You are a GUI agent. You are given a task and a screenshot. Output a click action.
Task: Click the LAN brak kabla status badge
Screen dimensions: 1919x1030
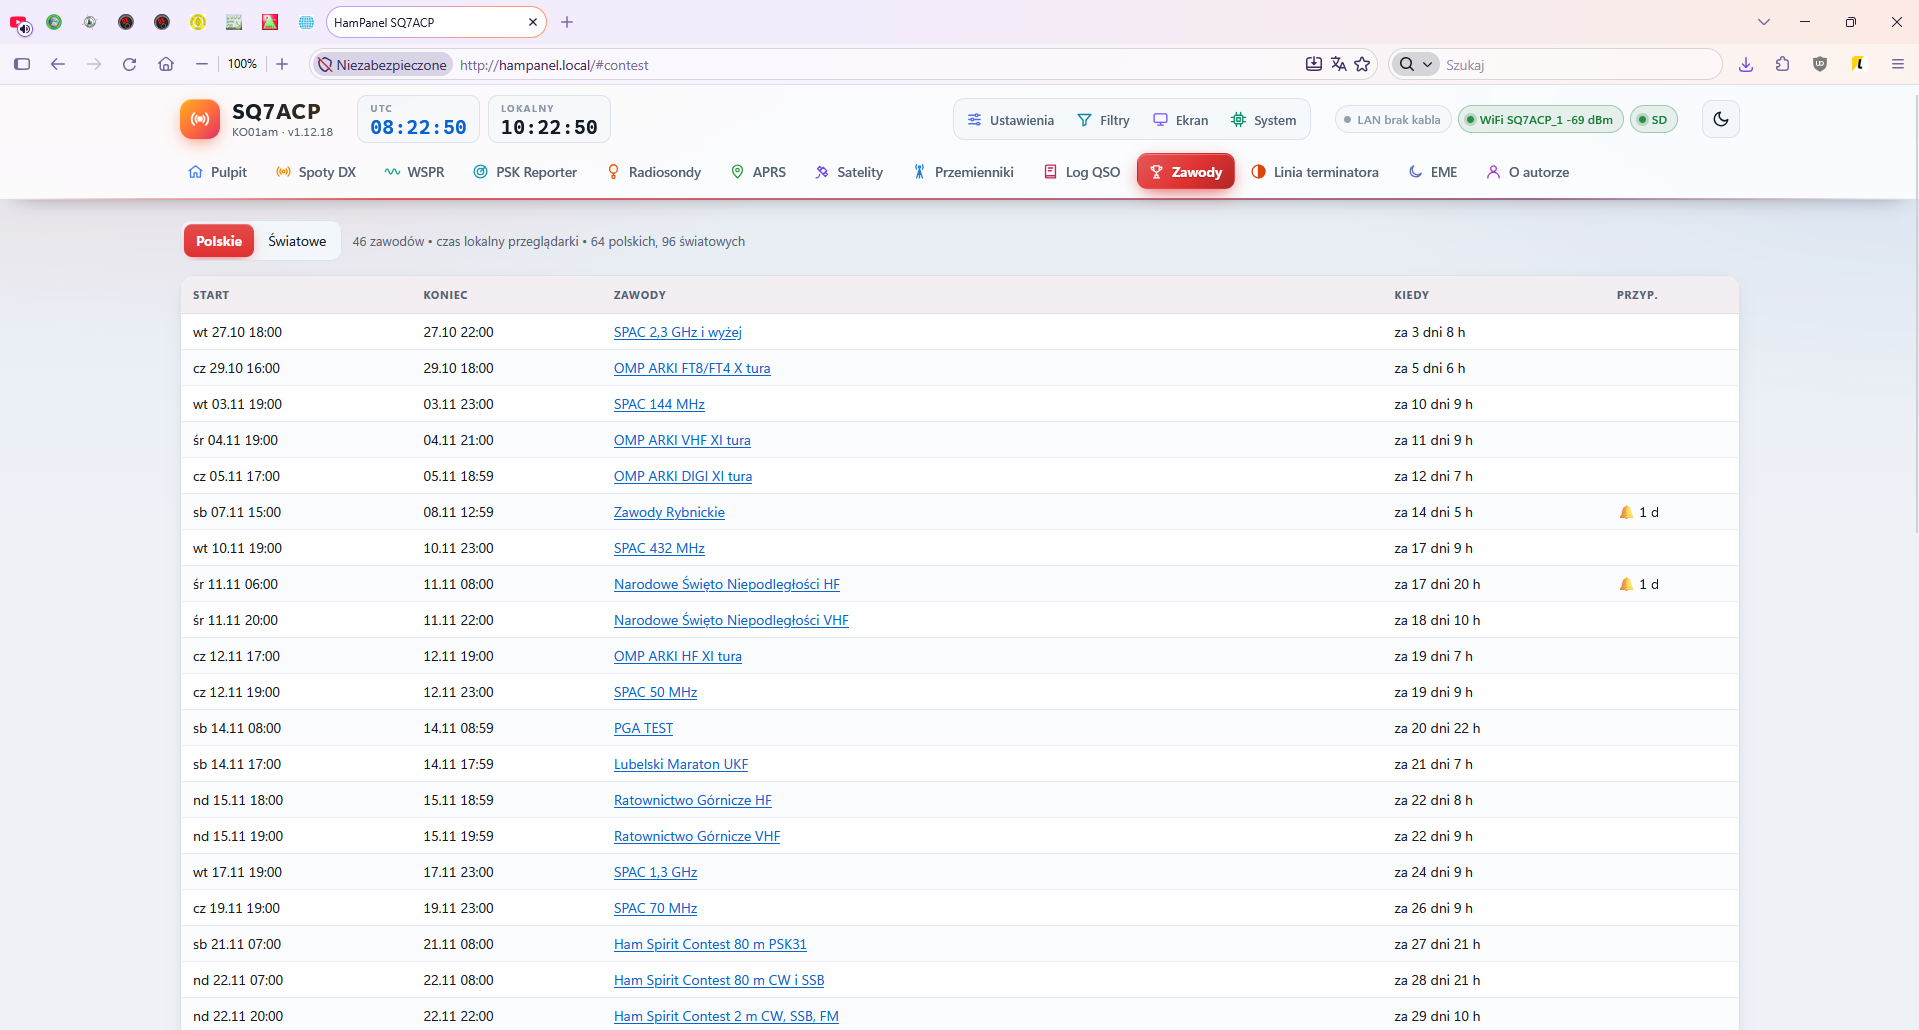point(1393,120)
